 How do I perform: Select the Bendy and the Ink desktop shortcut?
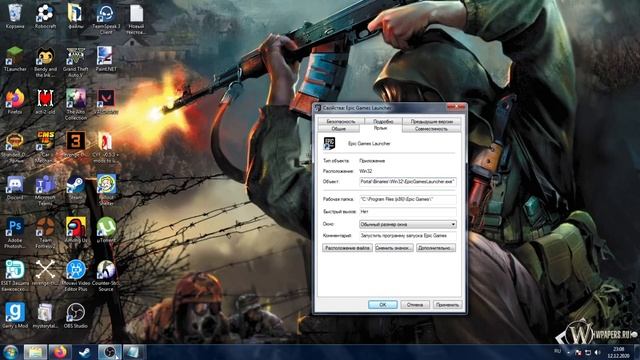[x=45, y=62]
